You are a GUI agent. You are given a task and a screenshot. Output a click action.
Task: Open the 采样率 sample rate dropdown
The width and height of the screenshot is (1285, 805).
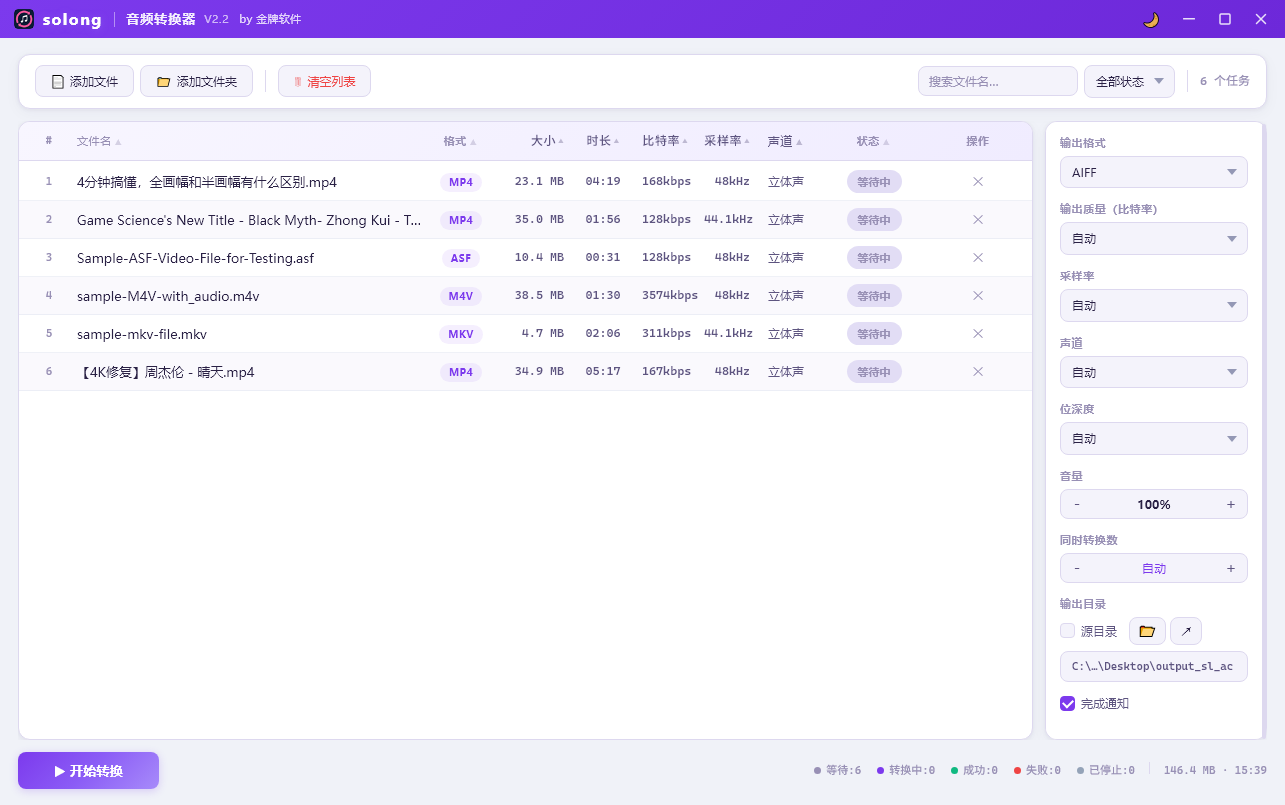click(x=1153, y=305)
